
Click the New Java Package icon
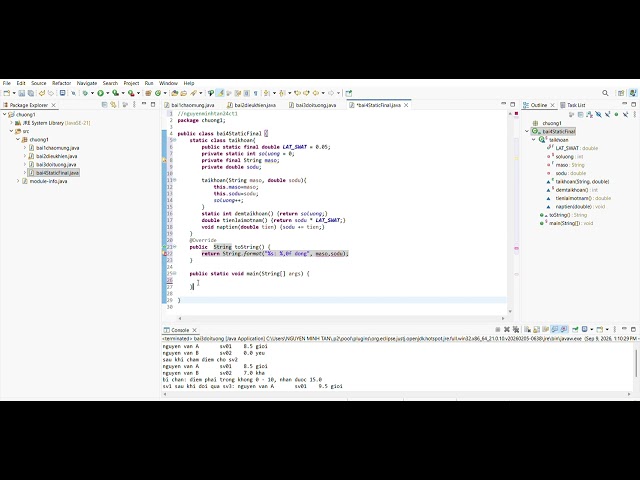click(x=148, y=93)
